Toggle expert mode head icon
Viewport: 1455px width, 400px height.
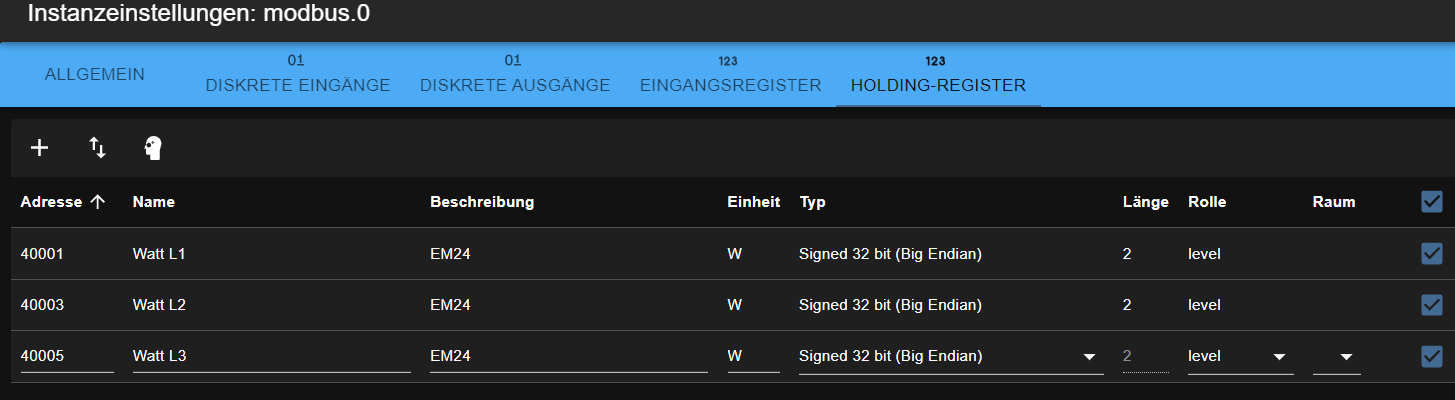tap(153, 148)
